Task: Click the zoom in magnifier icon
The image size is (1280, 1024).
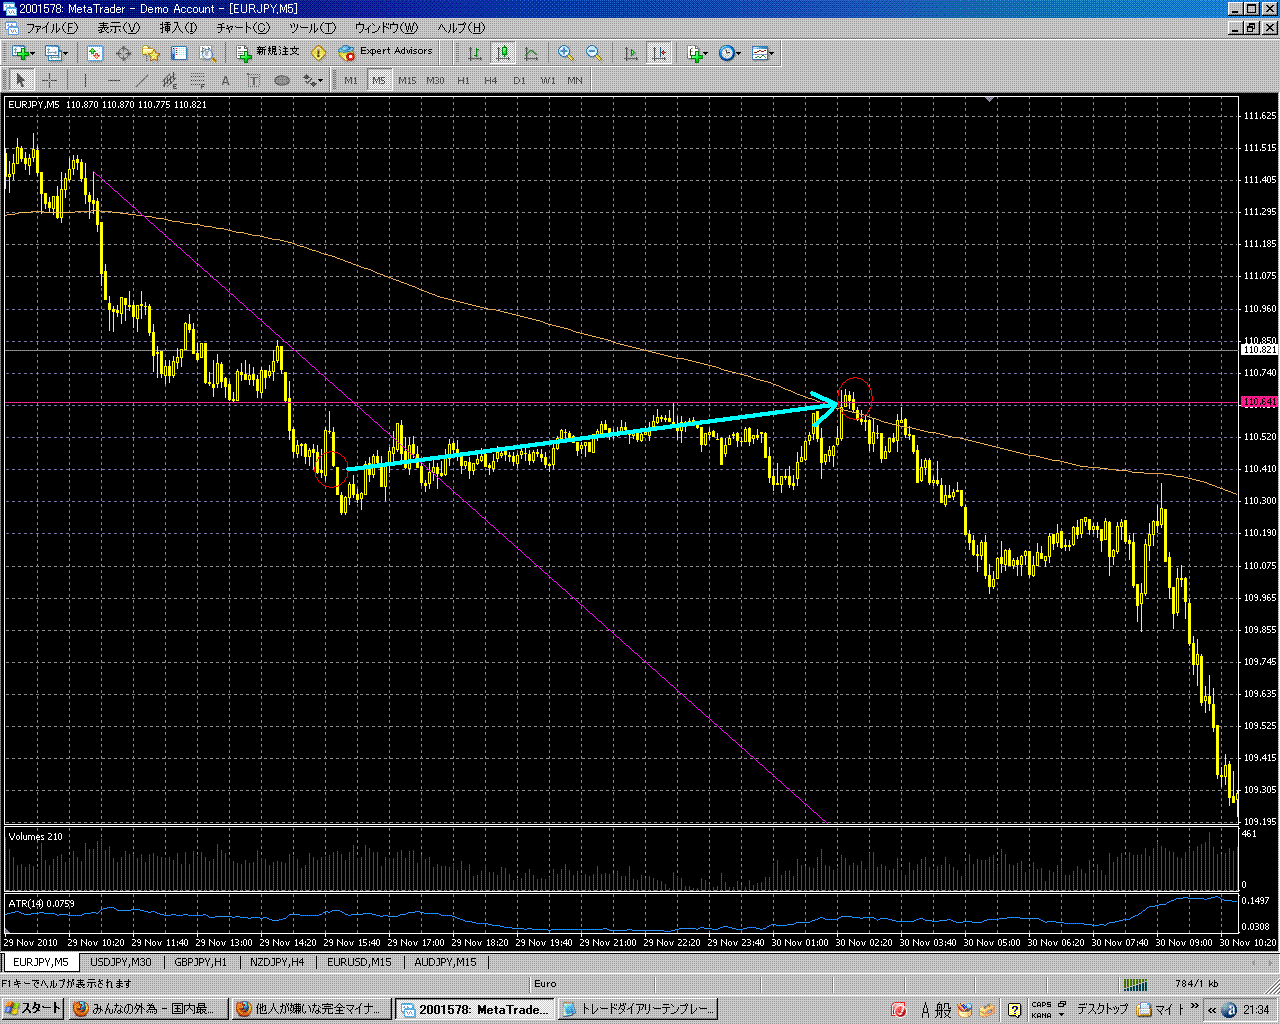Action: [566, 53]
